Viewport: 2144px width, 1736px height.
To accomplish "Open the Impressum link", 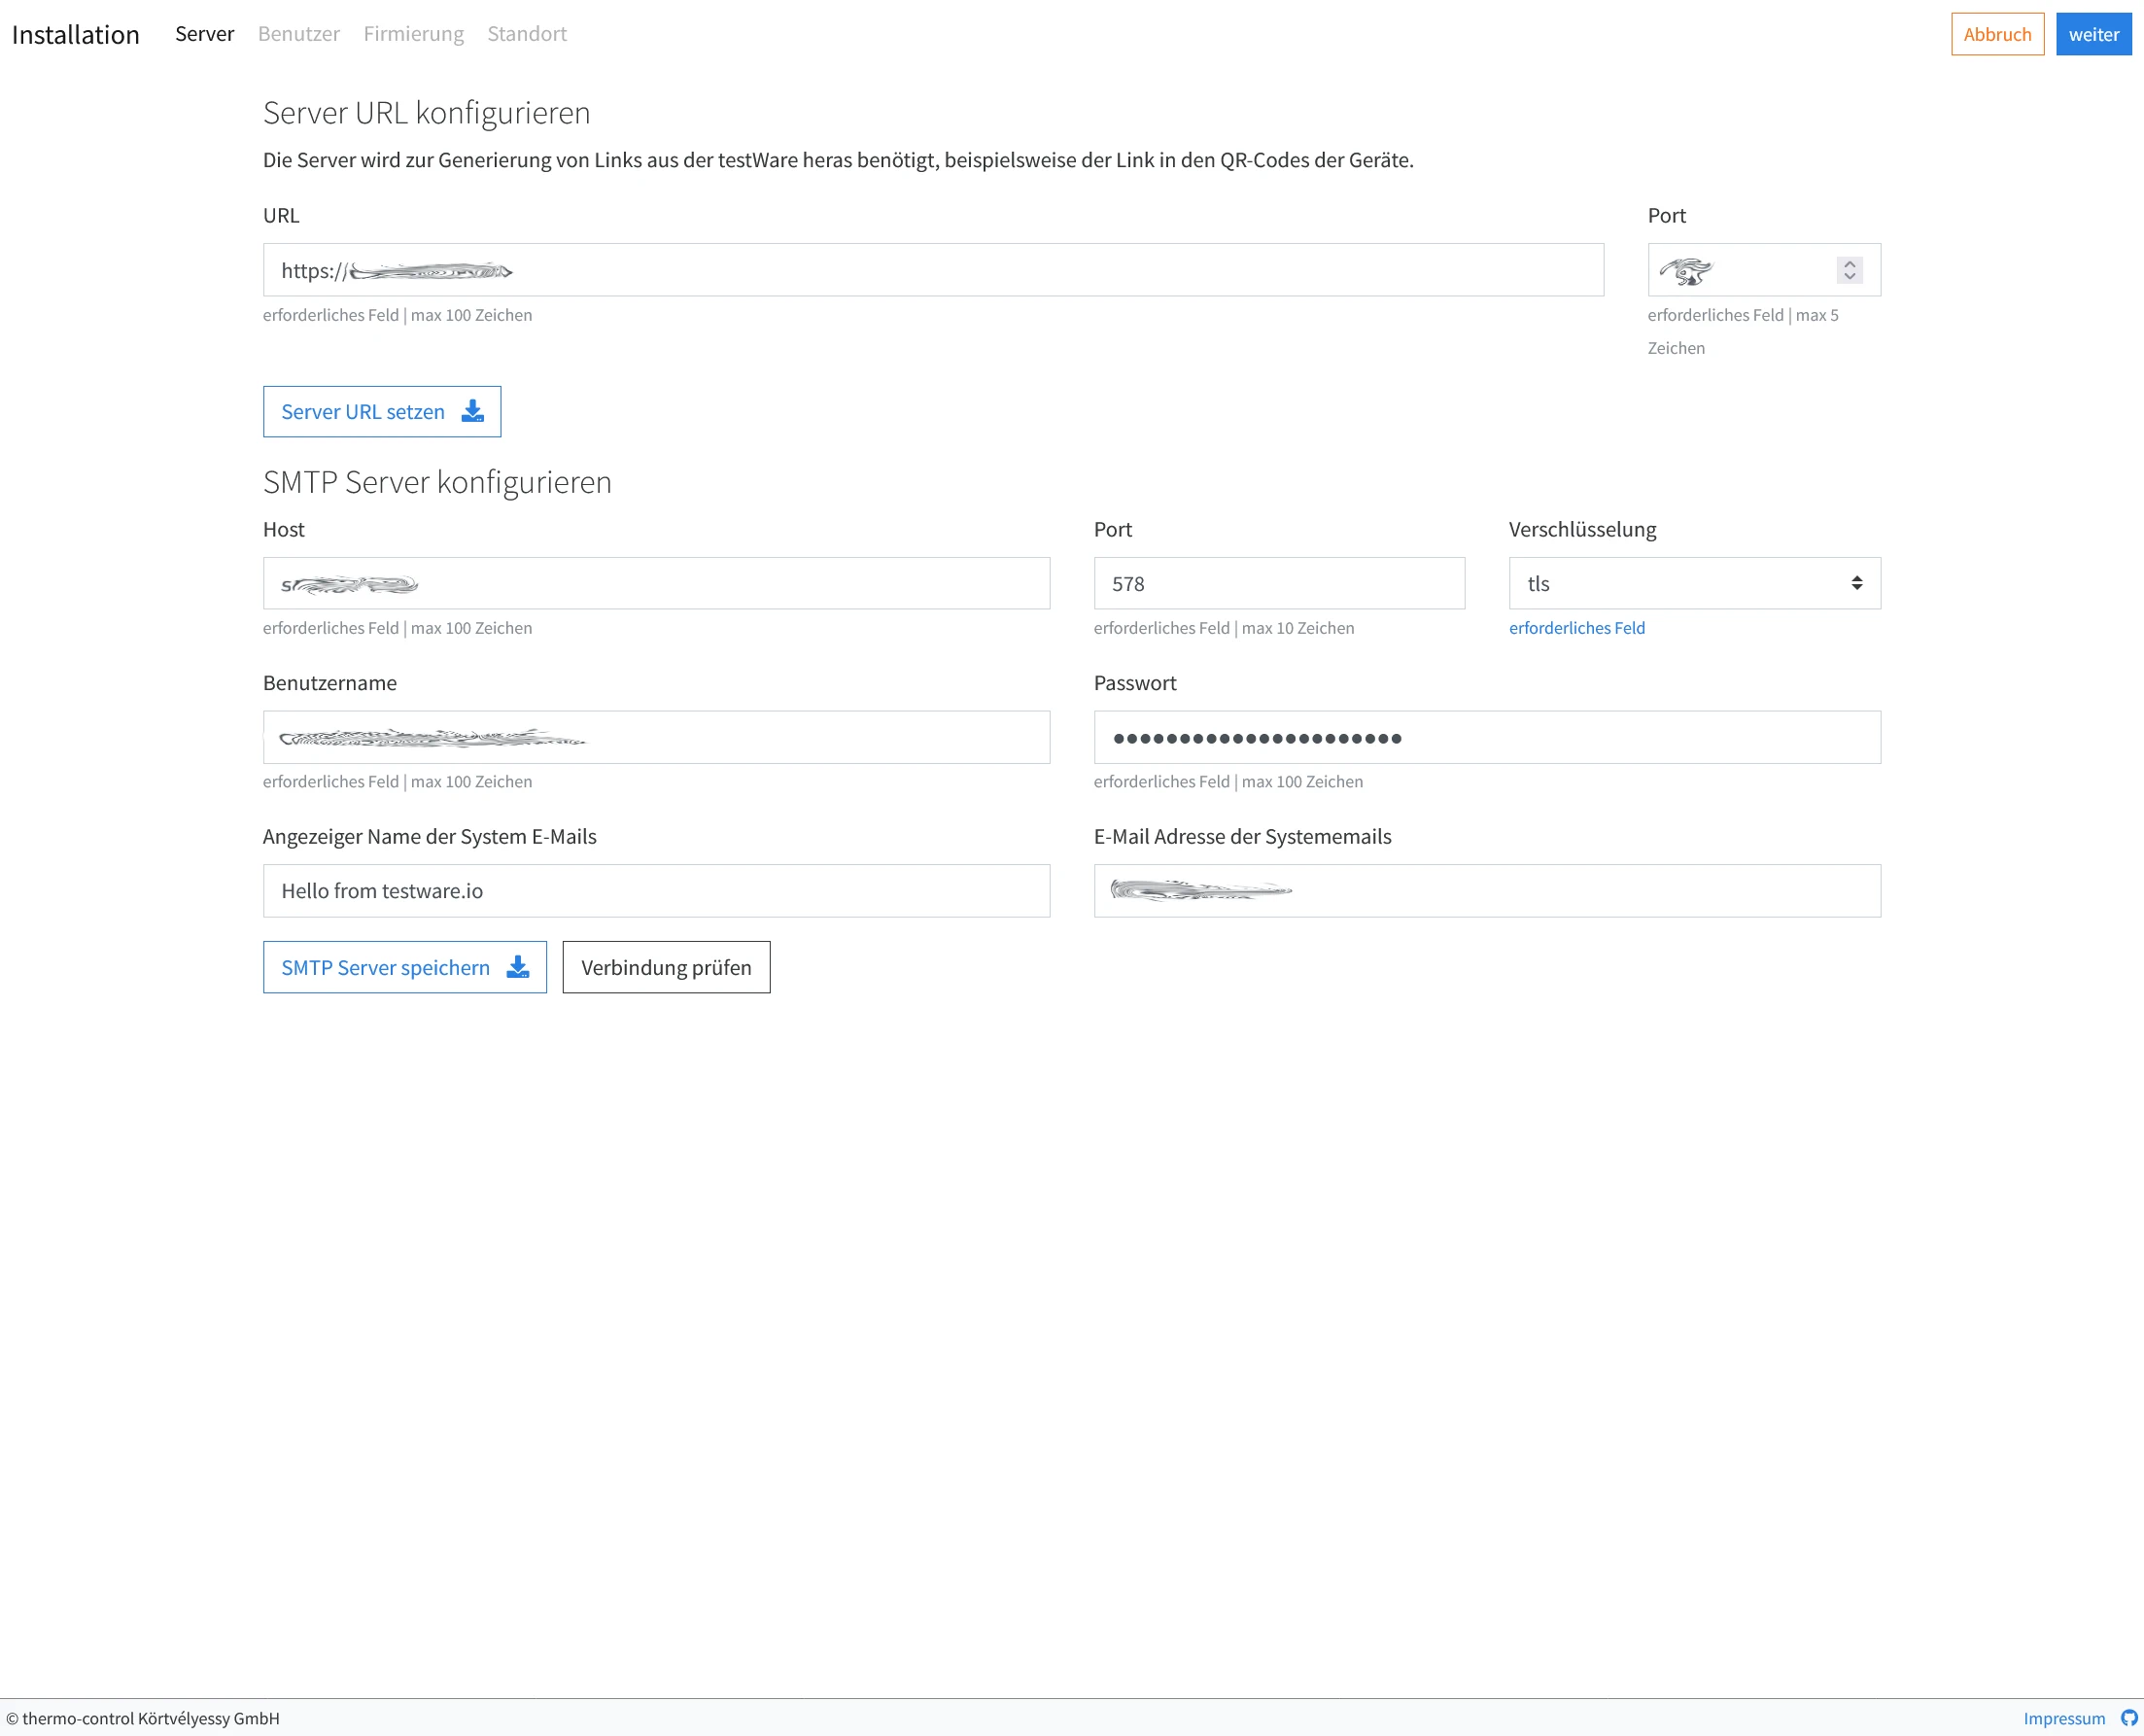I will [2066, 1718].
